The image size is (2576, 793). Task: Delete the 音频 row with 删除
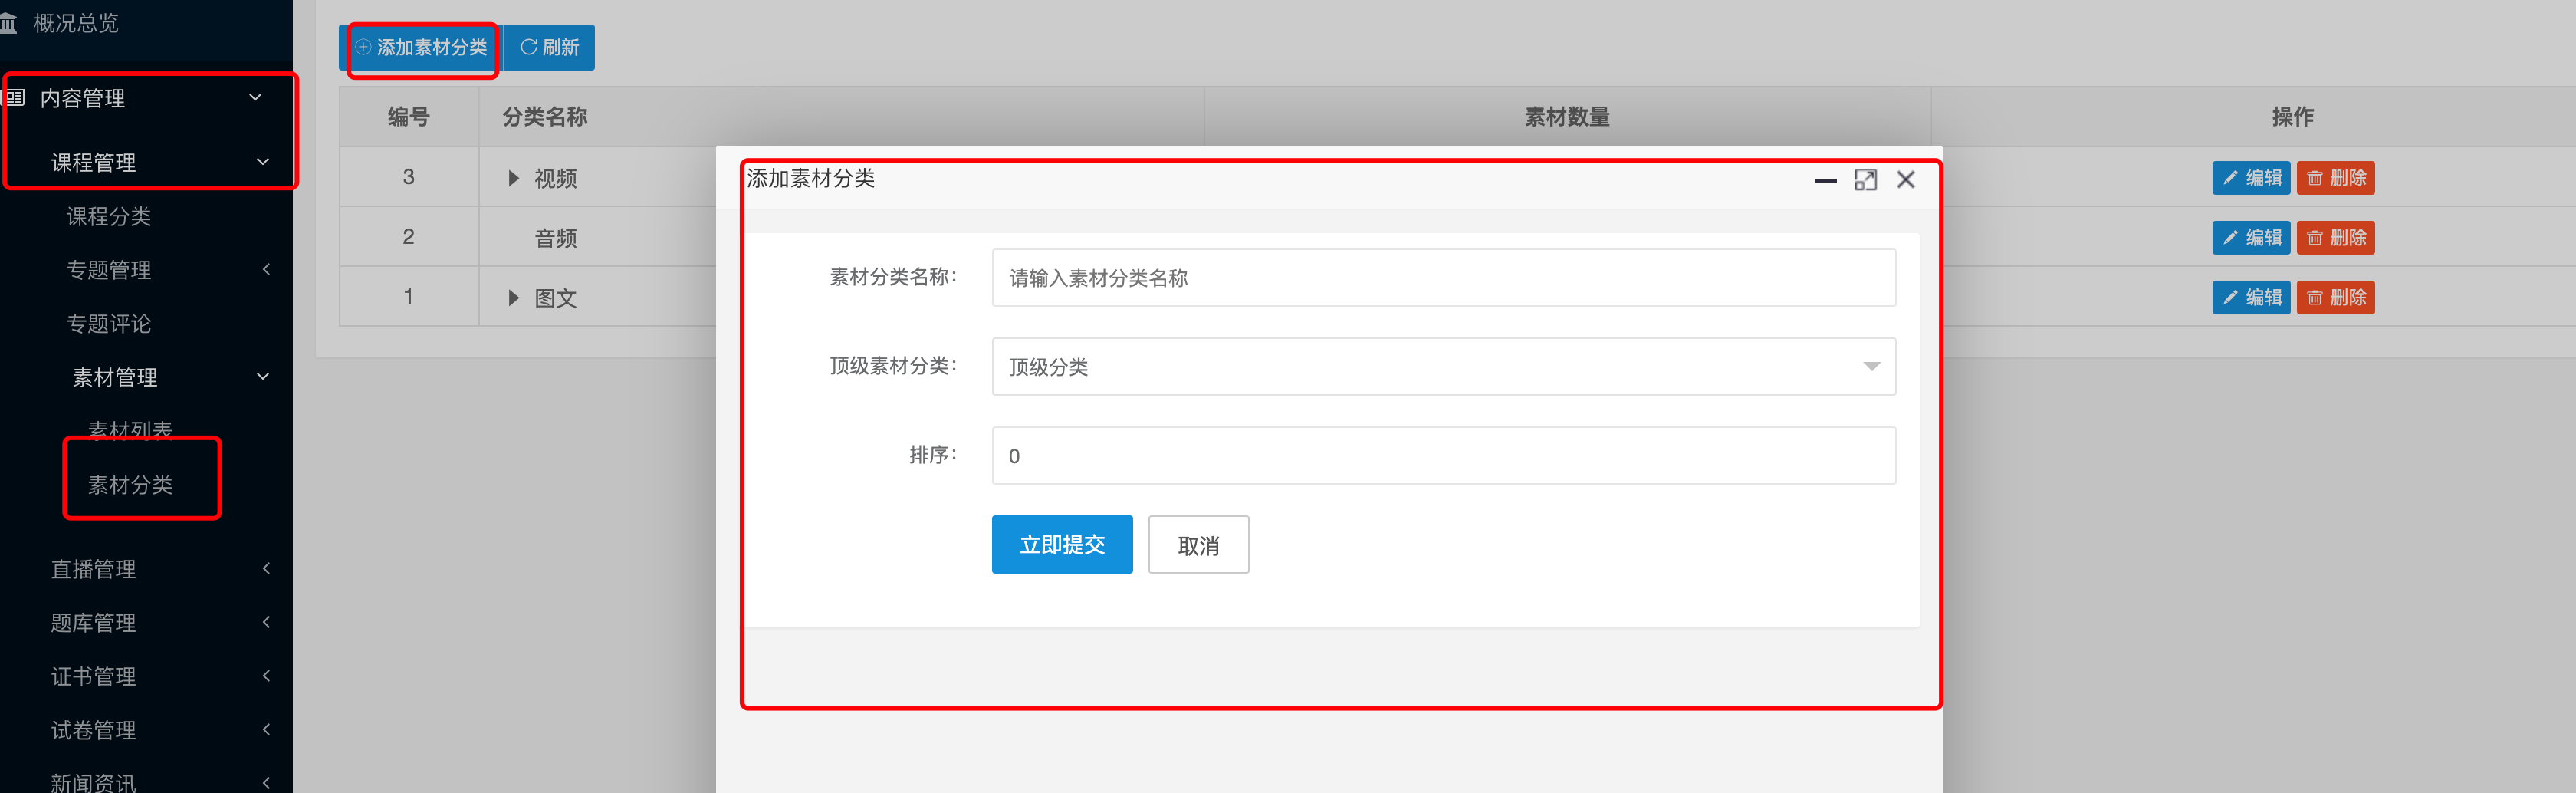2335,238
